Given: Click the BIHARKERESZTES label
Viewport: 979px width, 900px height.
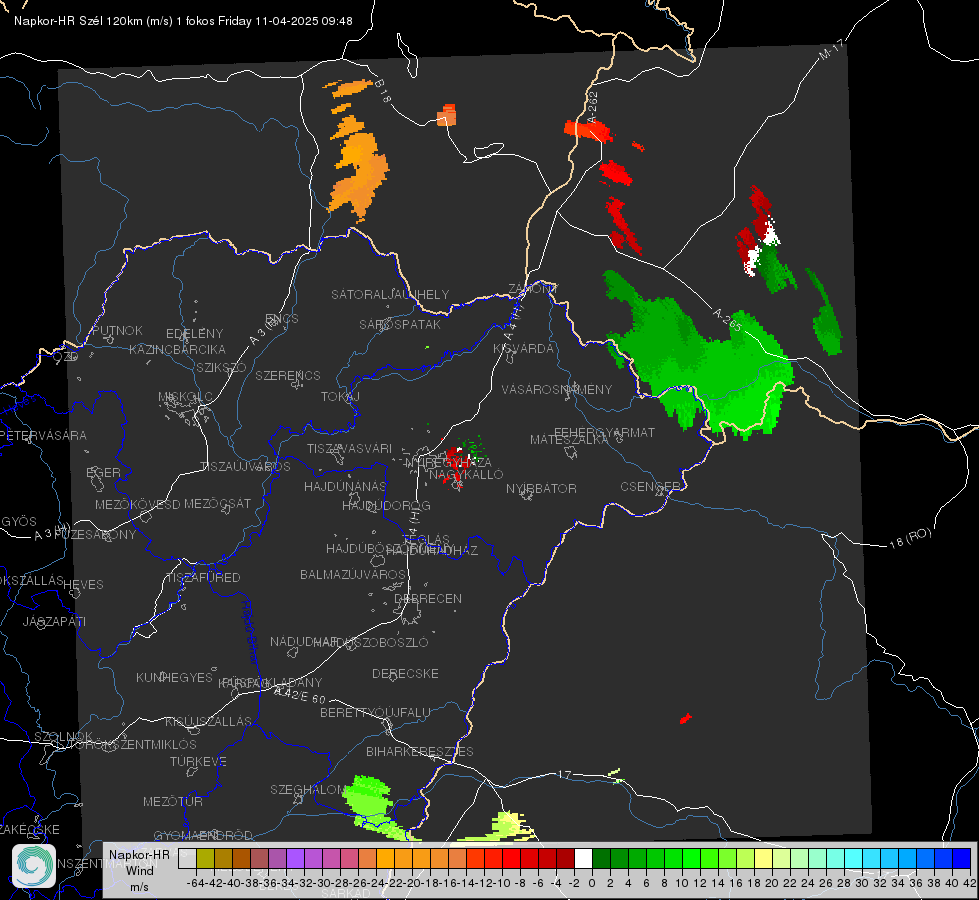Looking at the screenshot, I should [420, 752].
